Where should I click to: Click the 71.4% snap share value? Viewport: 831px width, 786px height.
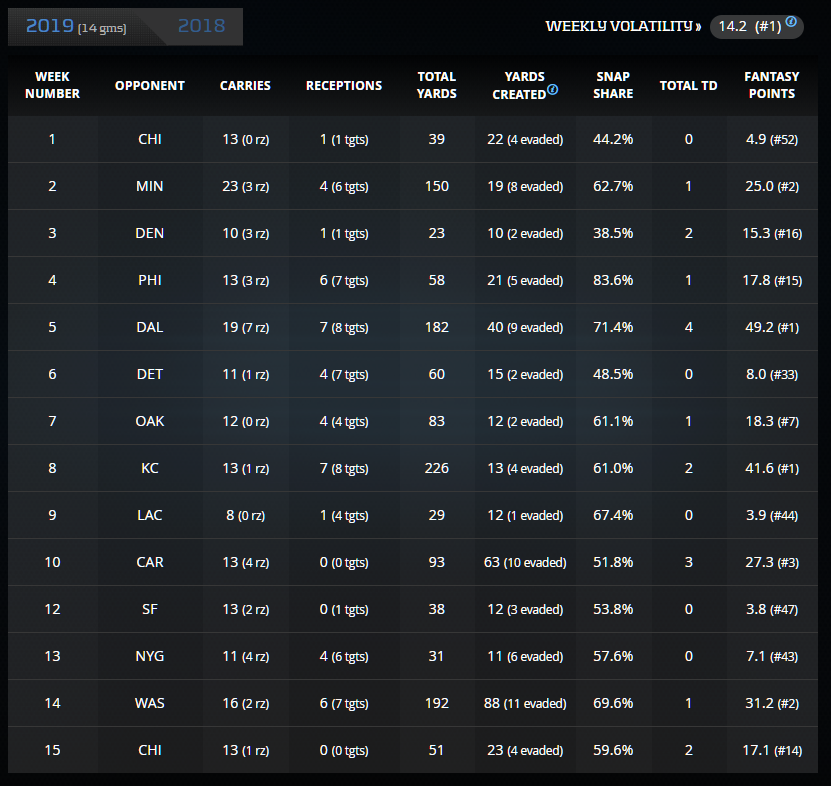(x=613, y=327)
